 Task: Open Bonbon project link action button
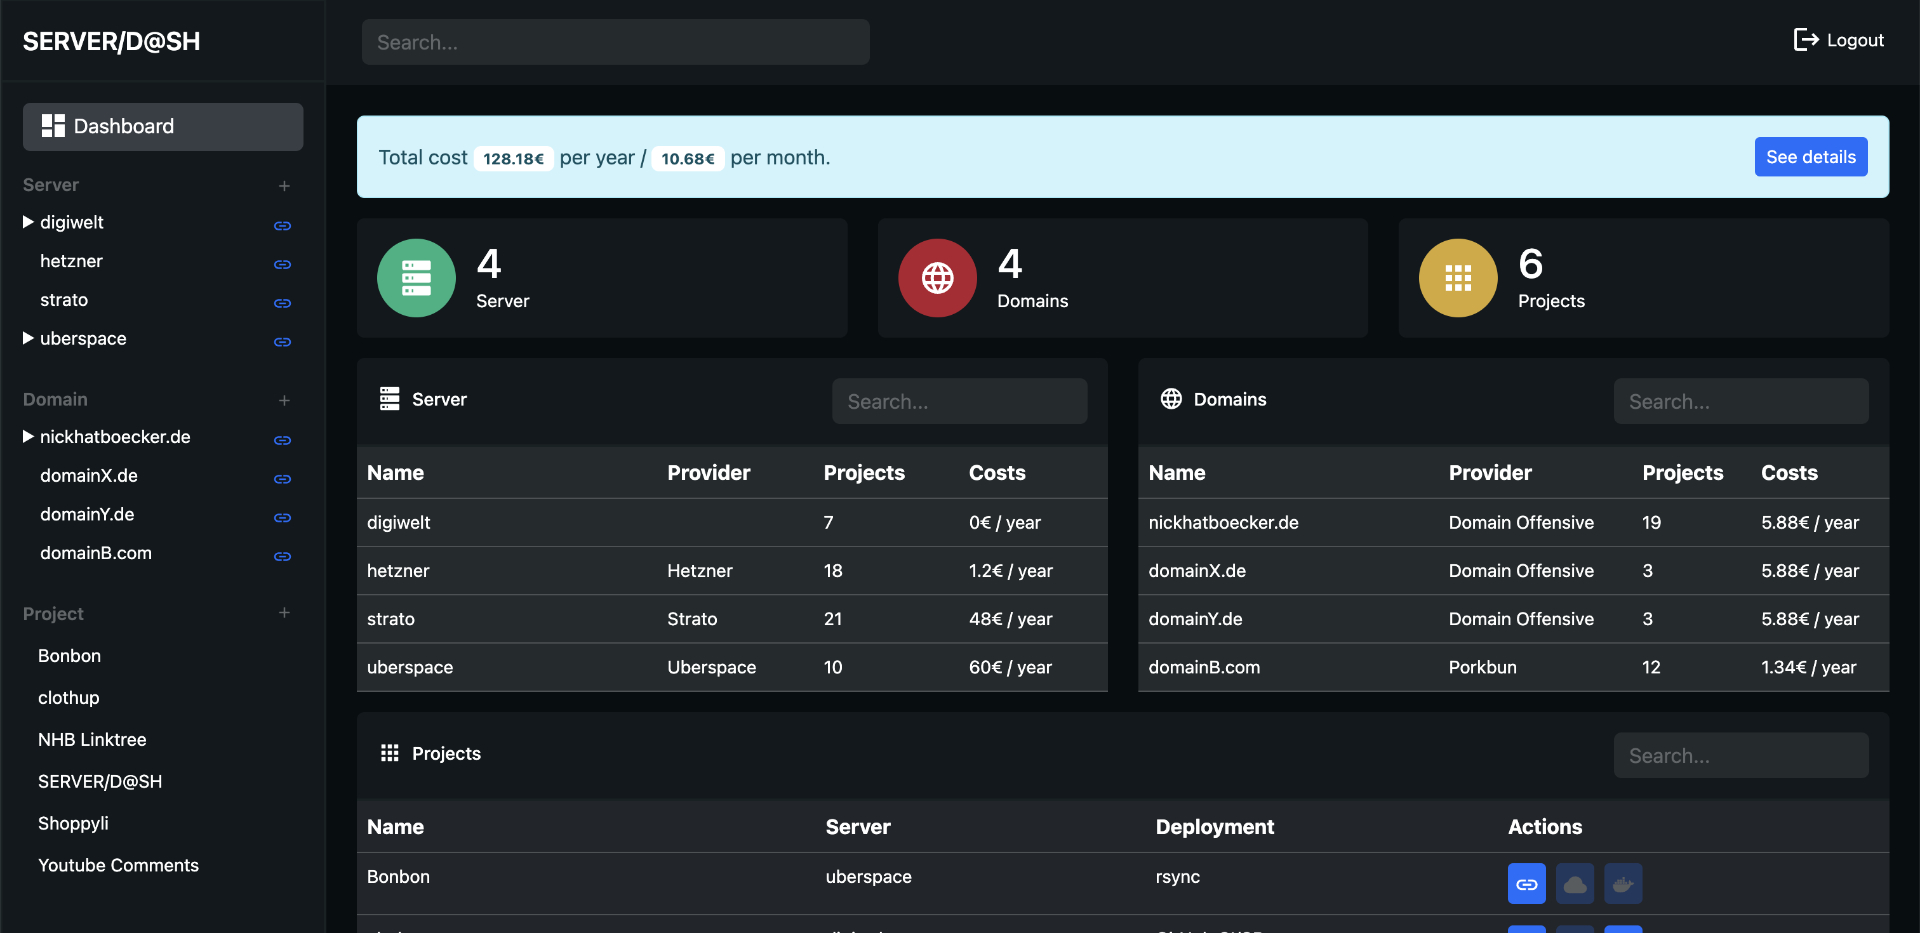(1526, 884)
